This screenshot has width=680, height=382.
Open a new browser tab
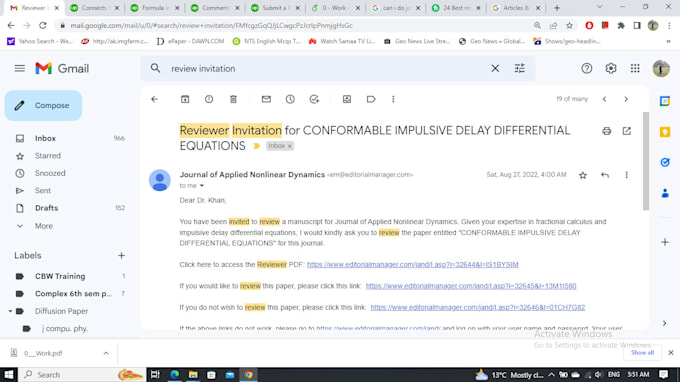click(x=557, y=8)
